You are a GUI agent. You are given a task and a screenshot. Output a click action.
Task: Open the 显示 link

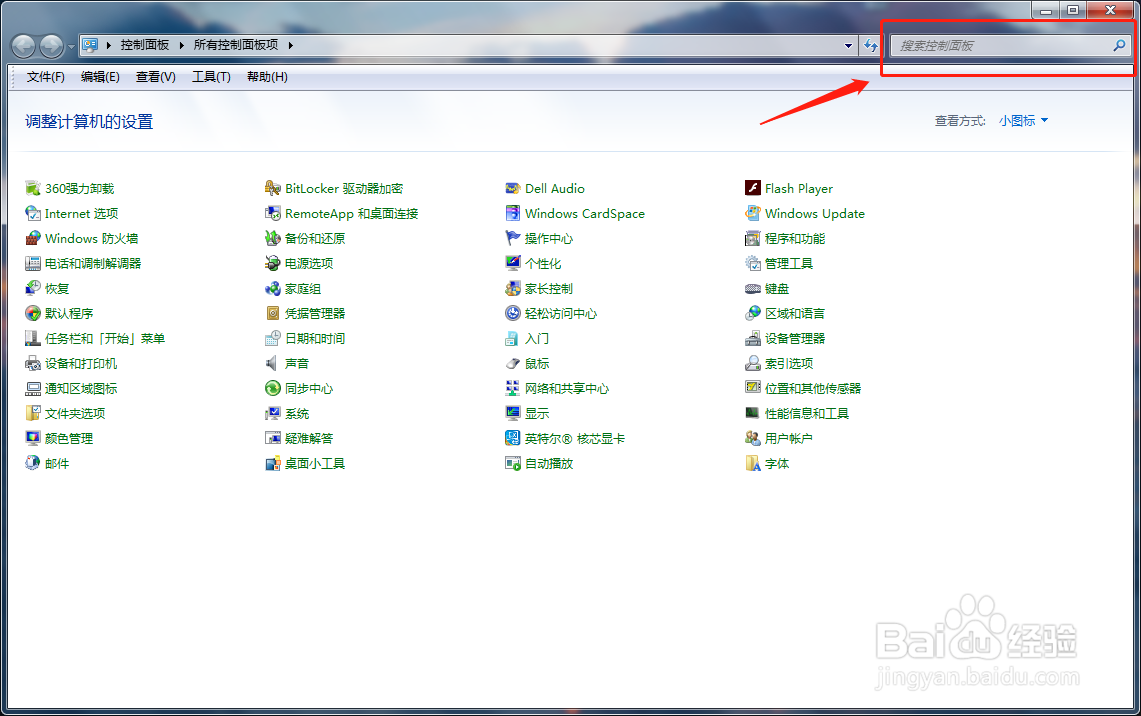pyautogui.click(x=537, y=414)
